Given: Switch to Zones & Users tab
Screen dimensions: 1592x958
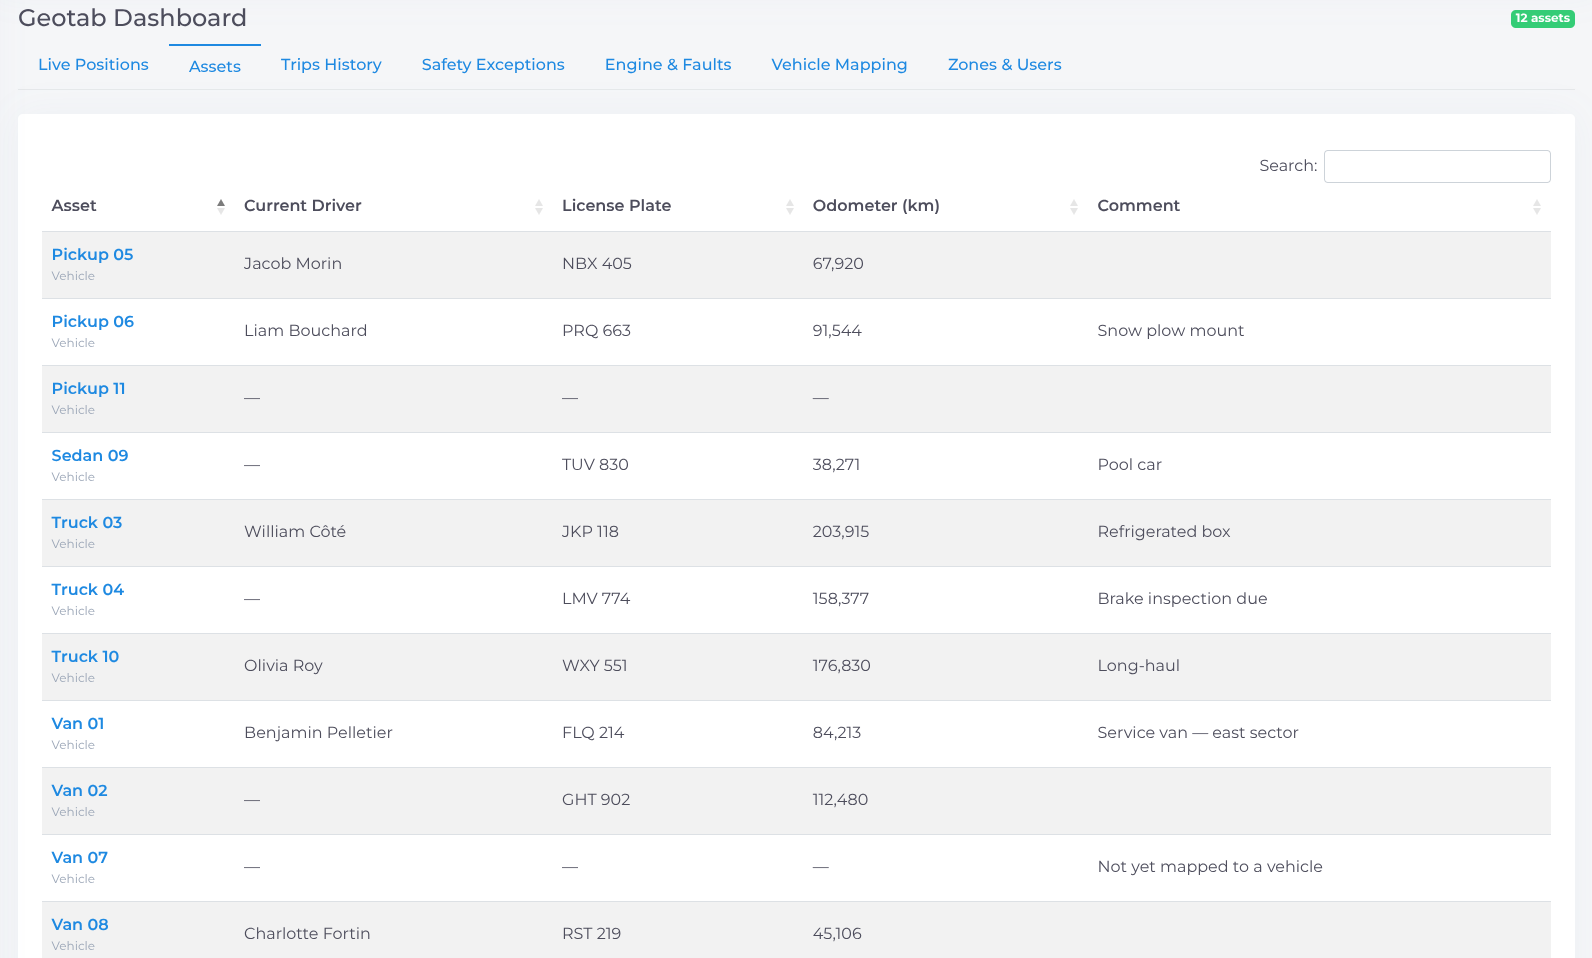Looking at the screenshot, I should [x=1004, y=64].
